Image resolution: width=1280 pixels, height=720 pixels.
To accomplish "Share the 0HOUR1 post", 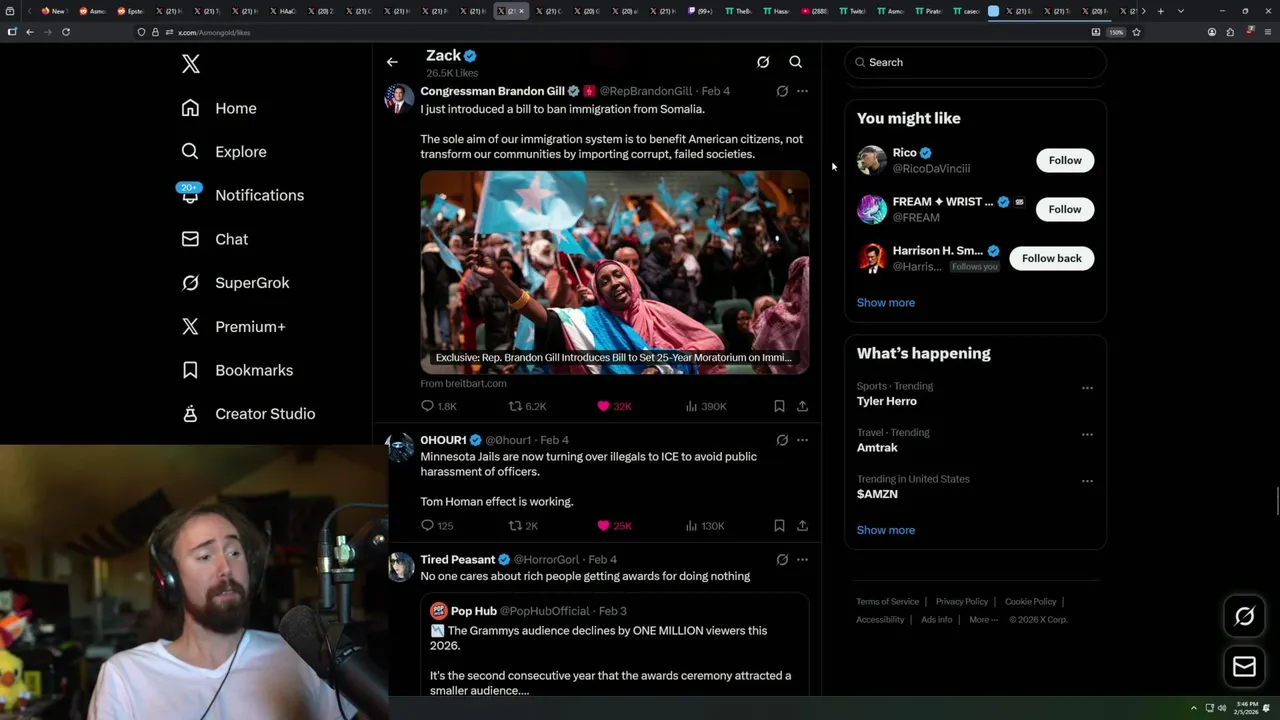I will [802, 526].
